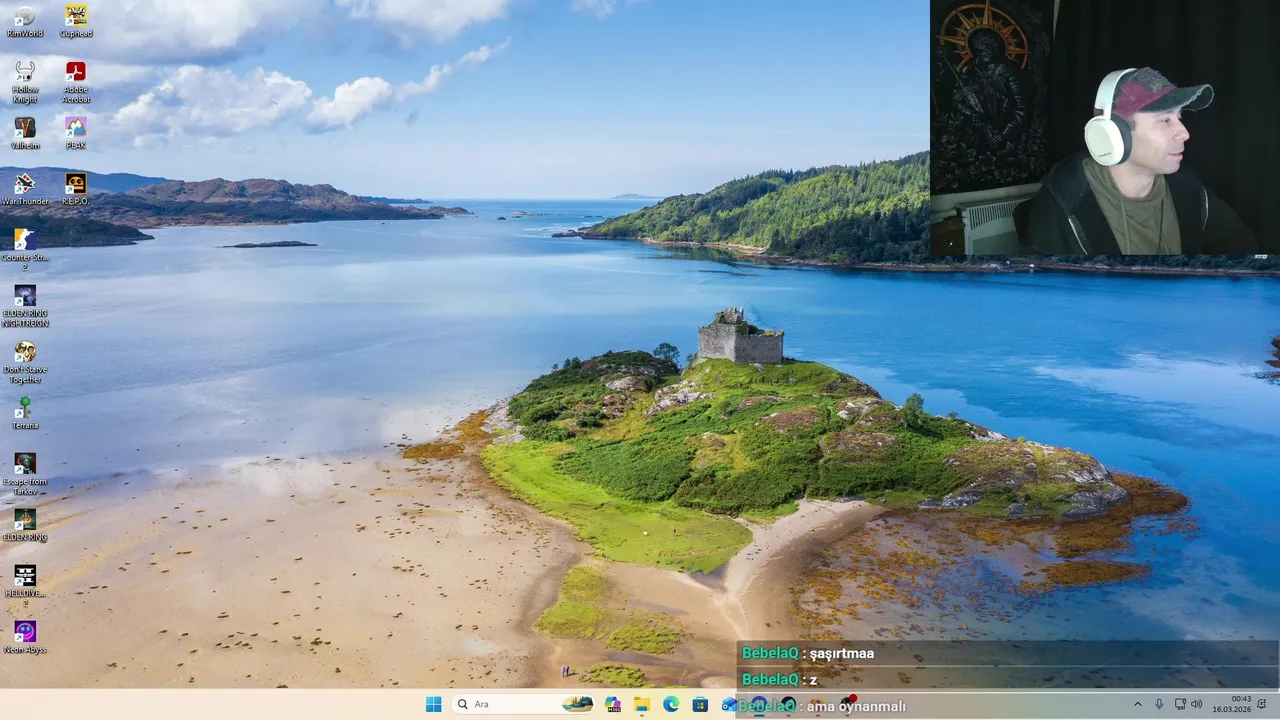Viewport: 1280px width, 720px height.
Task: Open the notification center bell icon
Action: tap(1262, 704)
